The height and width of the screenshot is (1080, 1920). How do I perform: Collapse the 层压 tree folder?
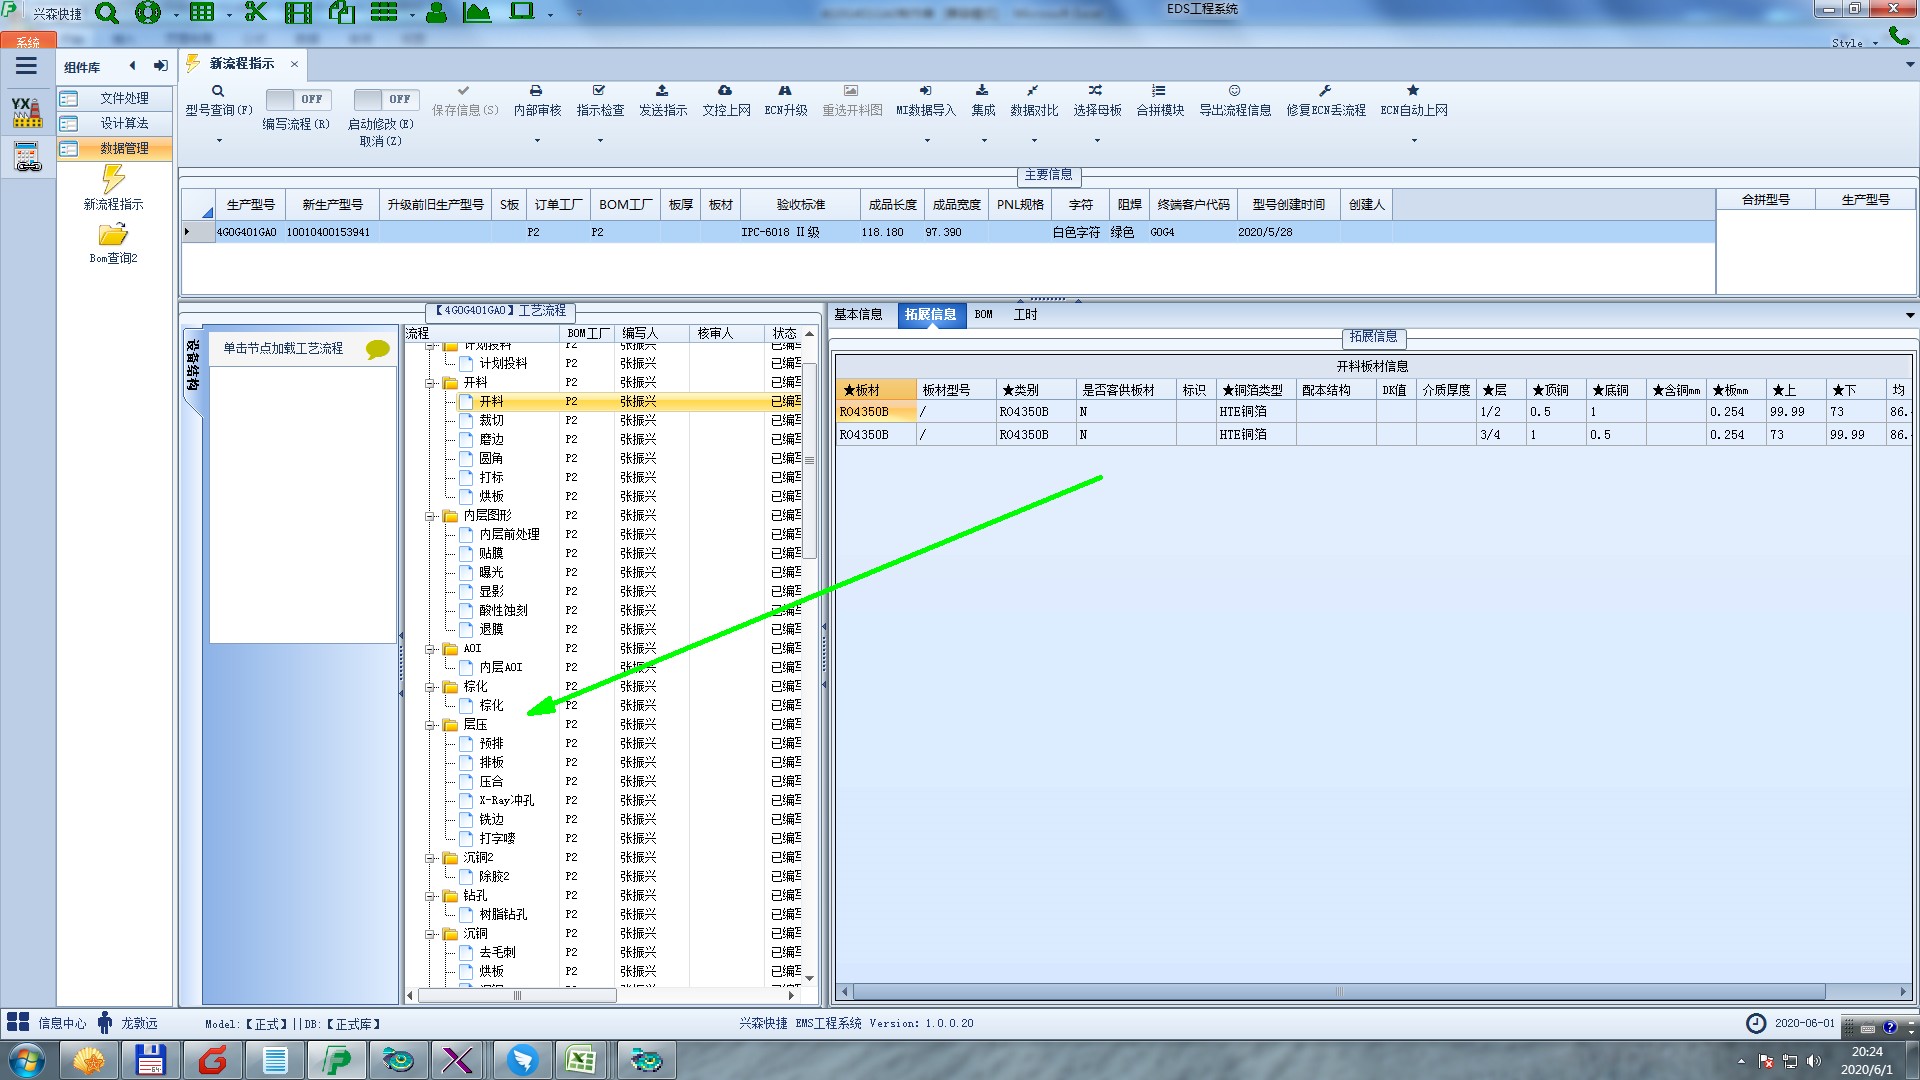click(430, 725)
